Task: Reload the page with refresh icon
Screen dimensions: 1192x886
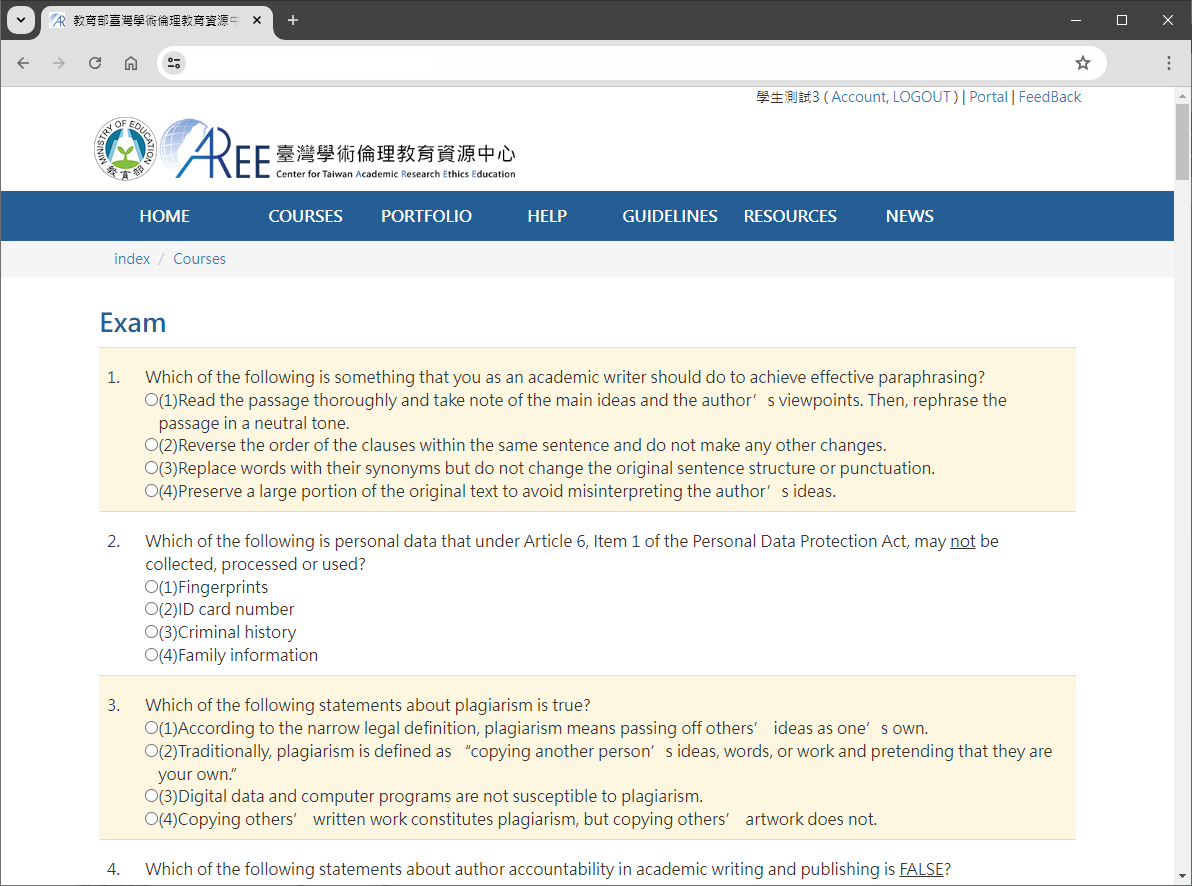Action: click(95, 63)
